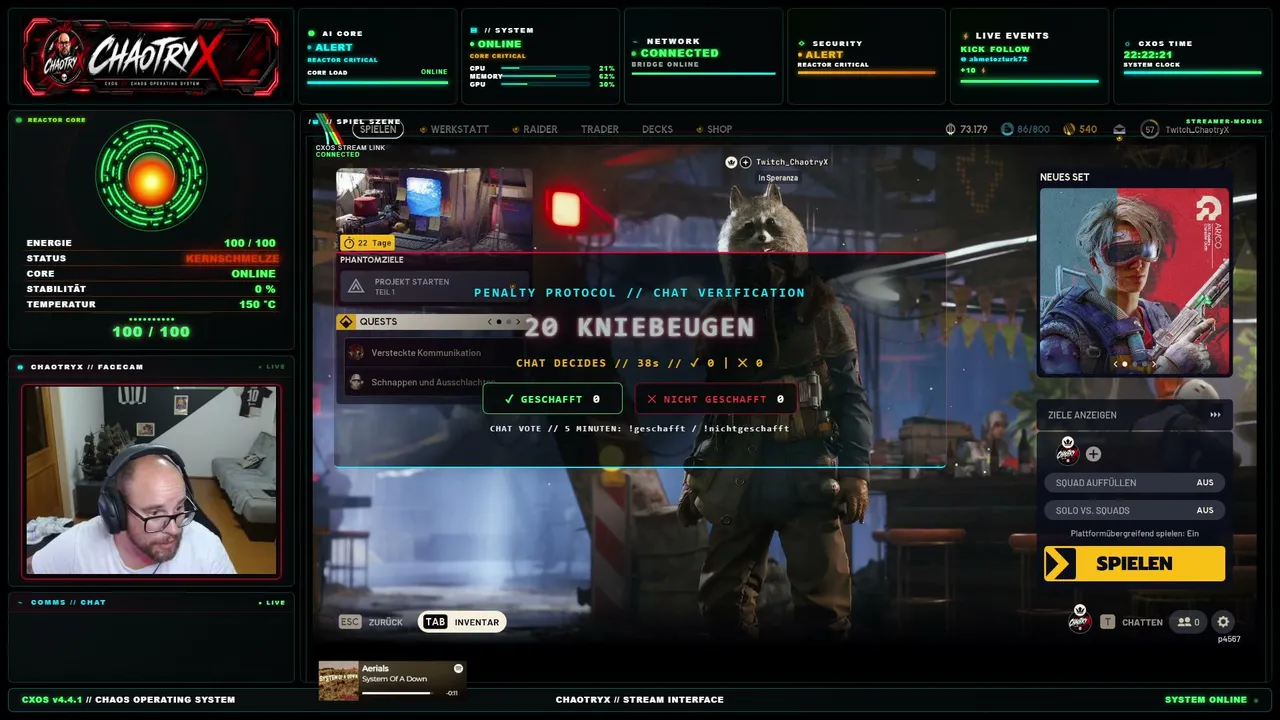Screen dimensions: 1280x720
Task: Click the Nicht Geschafft vote button
Action: point(715,399)
